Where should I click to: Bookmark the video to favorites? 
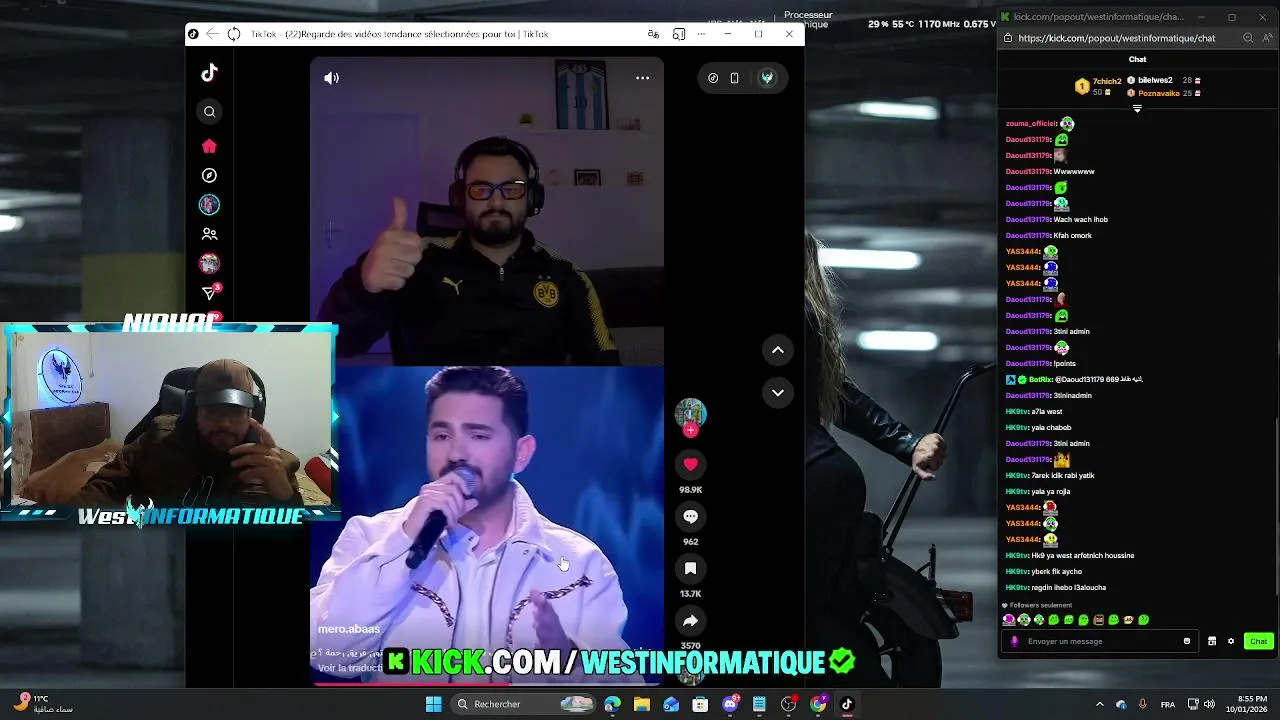(690, 568)
